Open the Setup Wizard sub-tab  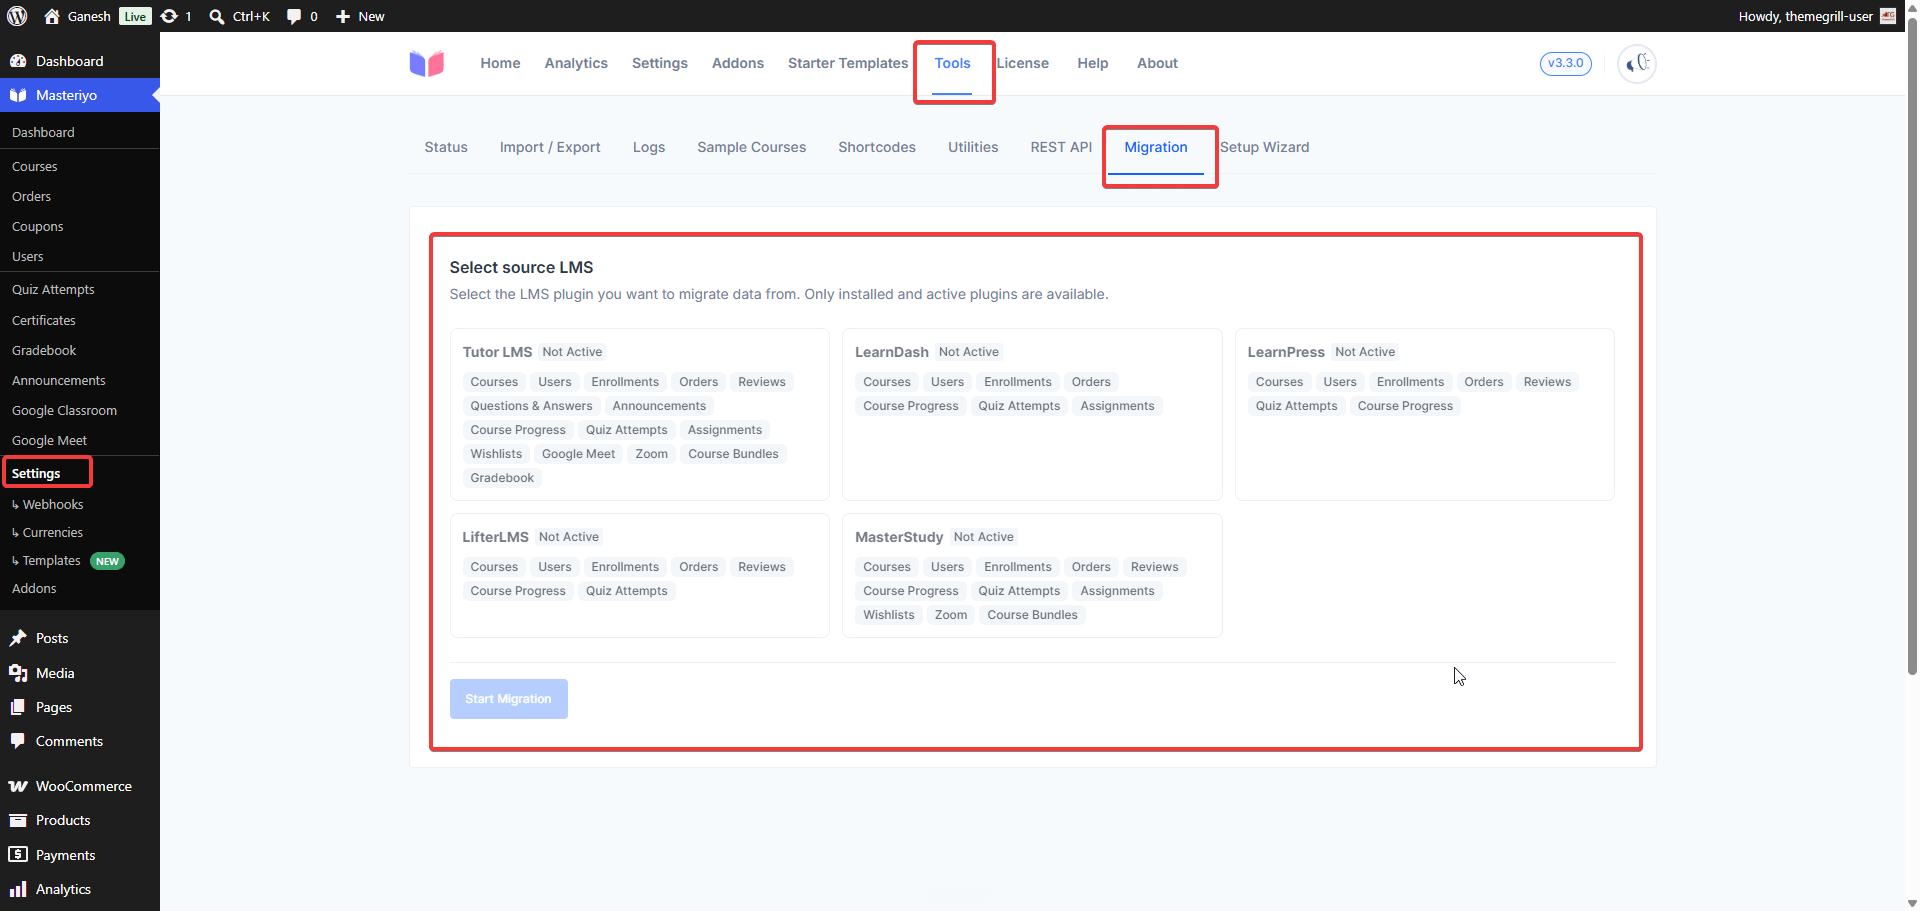(1264, 147)
